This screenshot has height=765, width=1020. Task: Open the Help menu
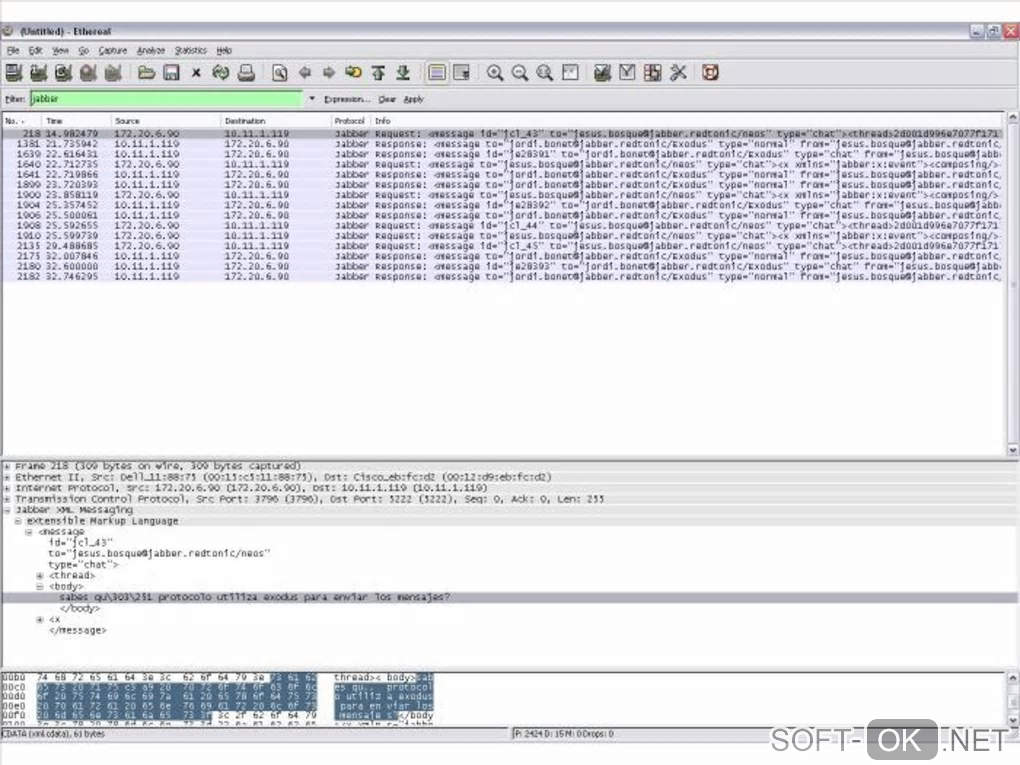(224, 50)
